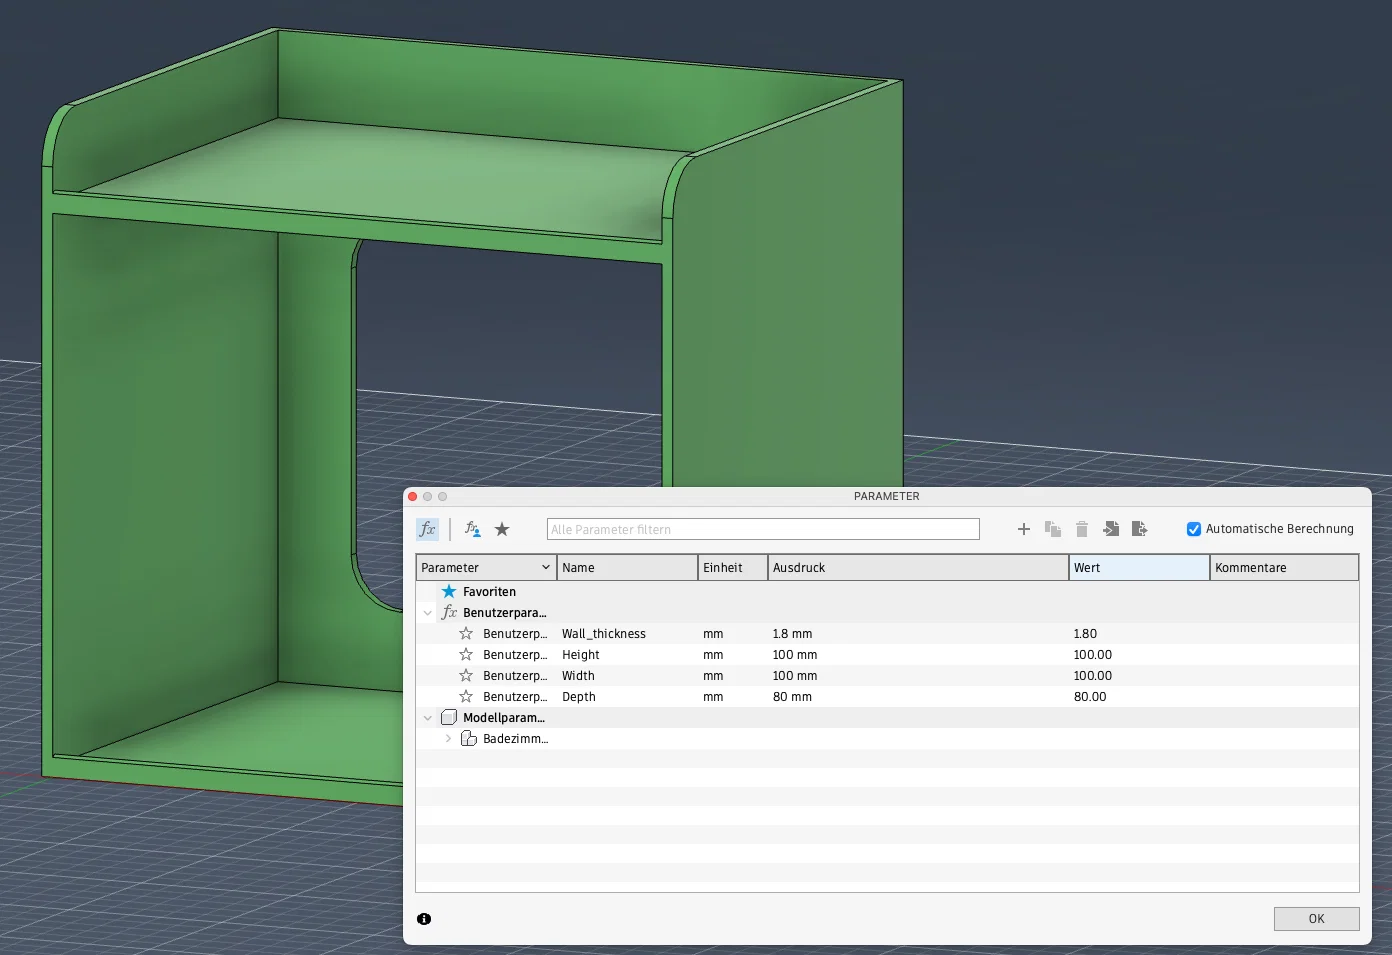This screenshot has width=1392, height=955.
Task: Click the Alle Parameter filtern search field
Action: point(763,529)
